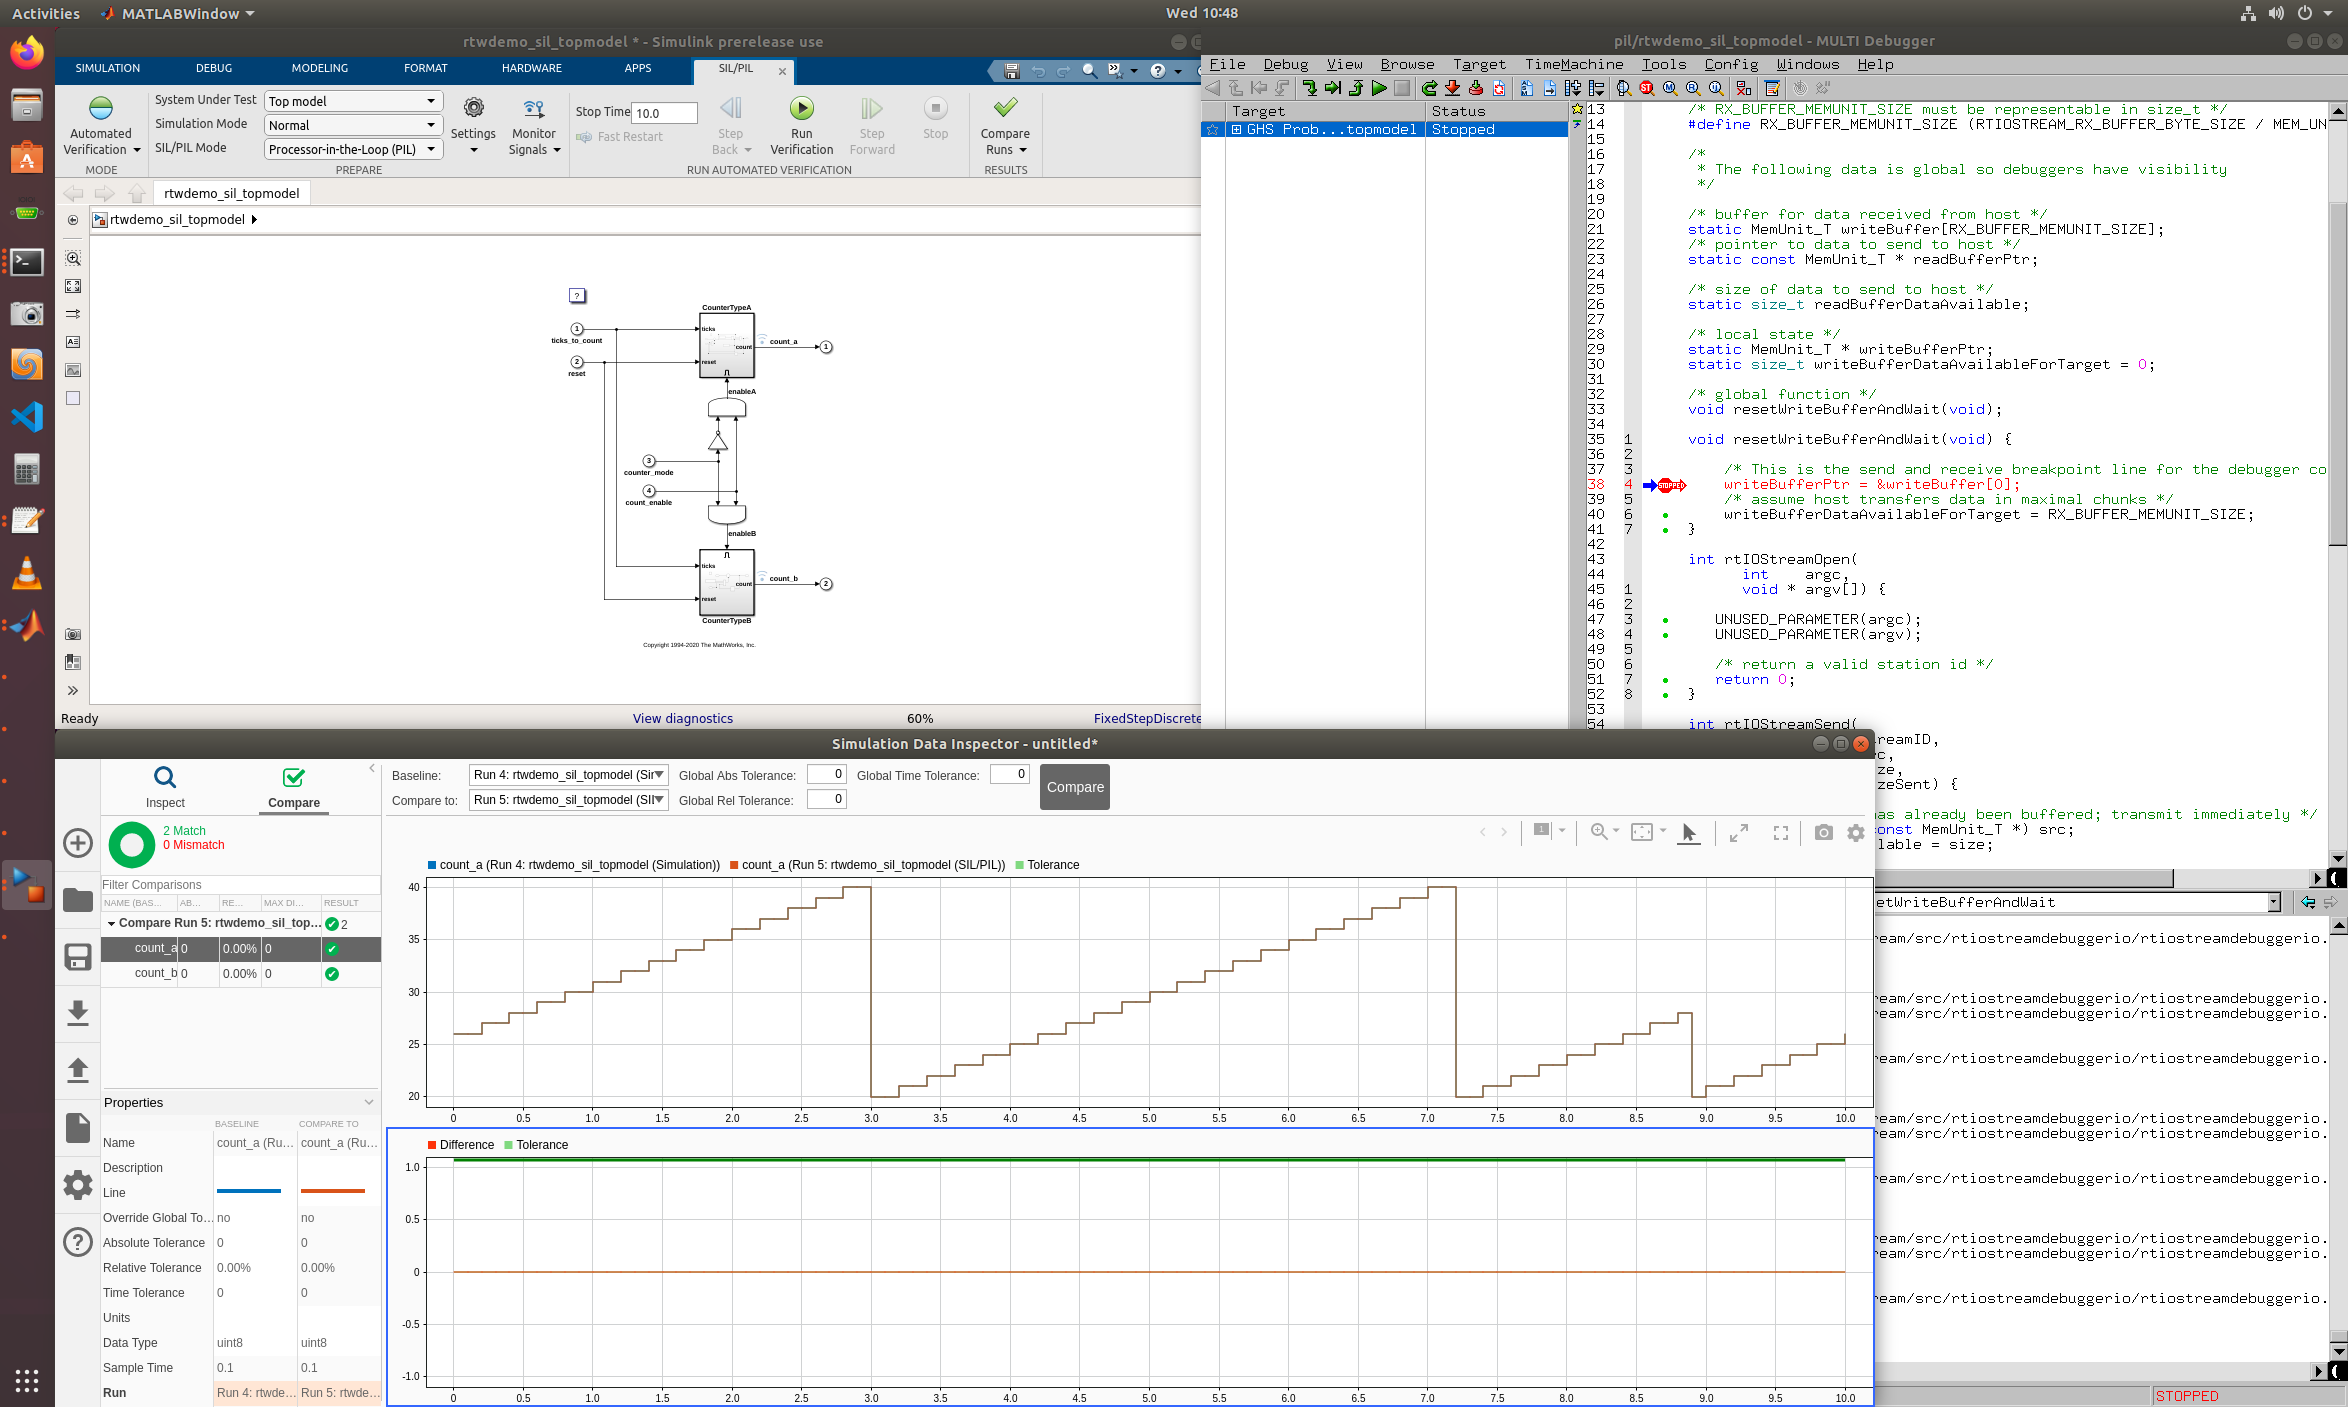Click the fit-to-view icon above the plot
The width and height of the screenshot is (2348, 1407).
tap(1642, 832)
